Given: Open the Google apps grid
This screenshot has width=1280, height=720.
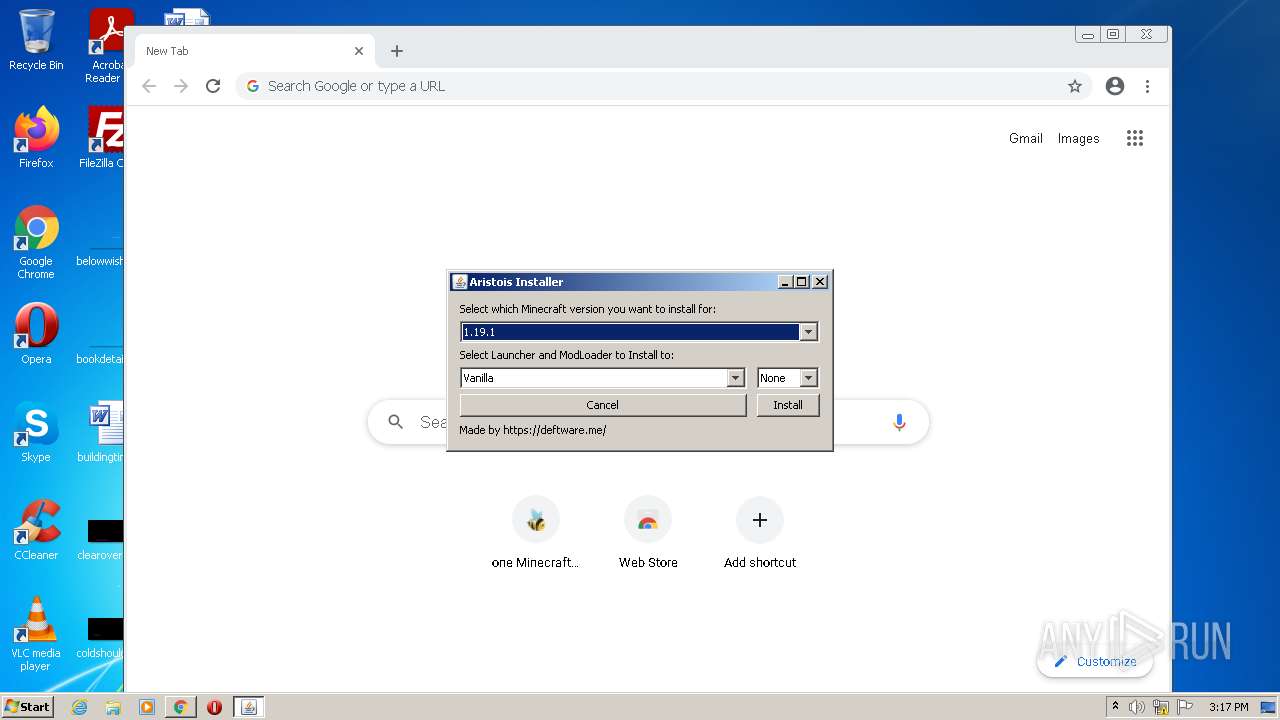Looking at the screenshot, I should 1134,139.
